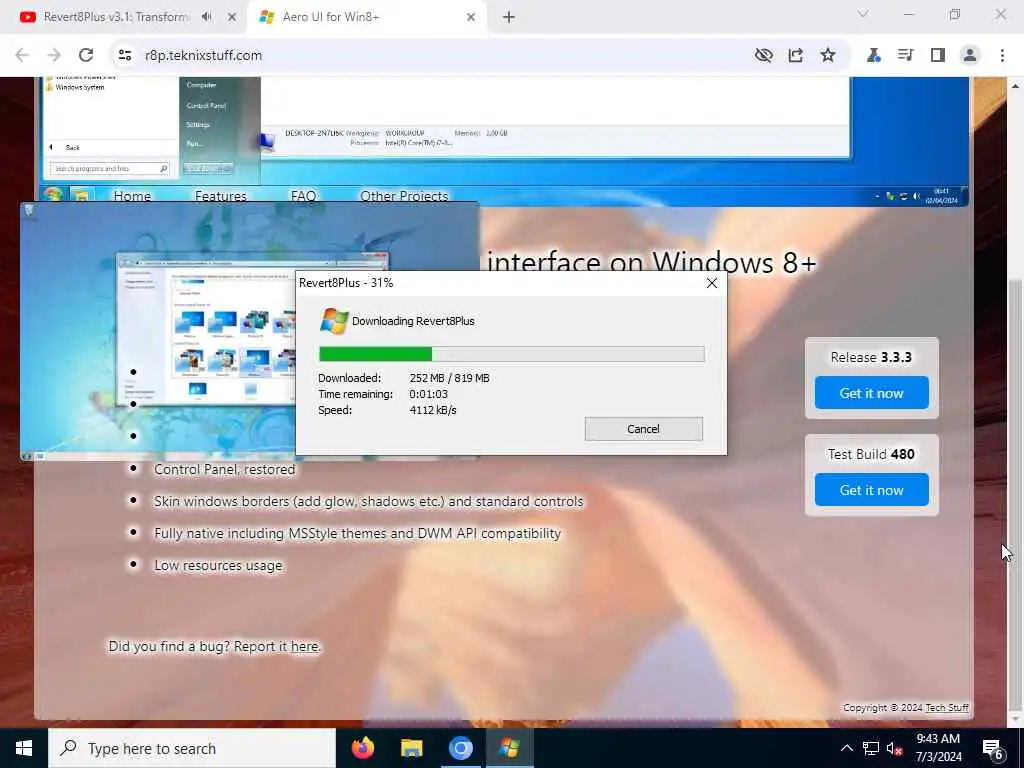This screenshot has width=1024, height=768.
Task: Open the Chrome profile avatar
Action: (970, 56)
